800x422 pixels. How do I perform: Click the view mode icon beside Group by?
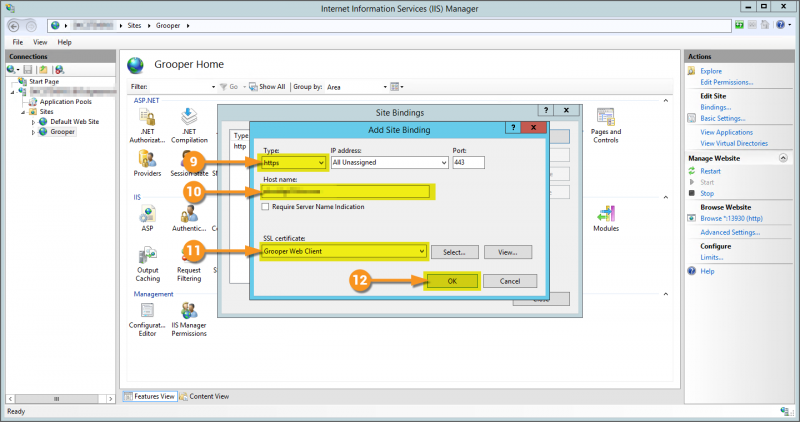point(394,87)
